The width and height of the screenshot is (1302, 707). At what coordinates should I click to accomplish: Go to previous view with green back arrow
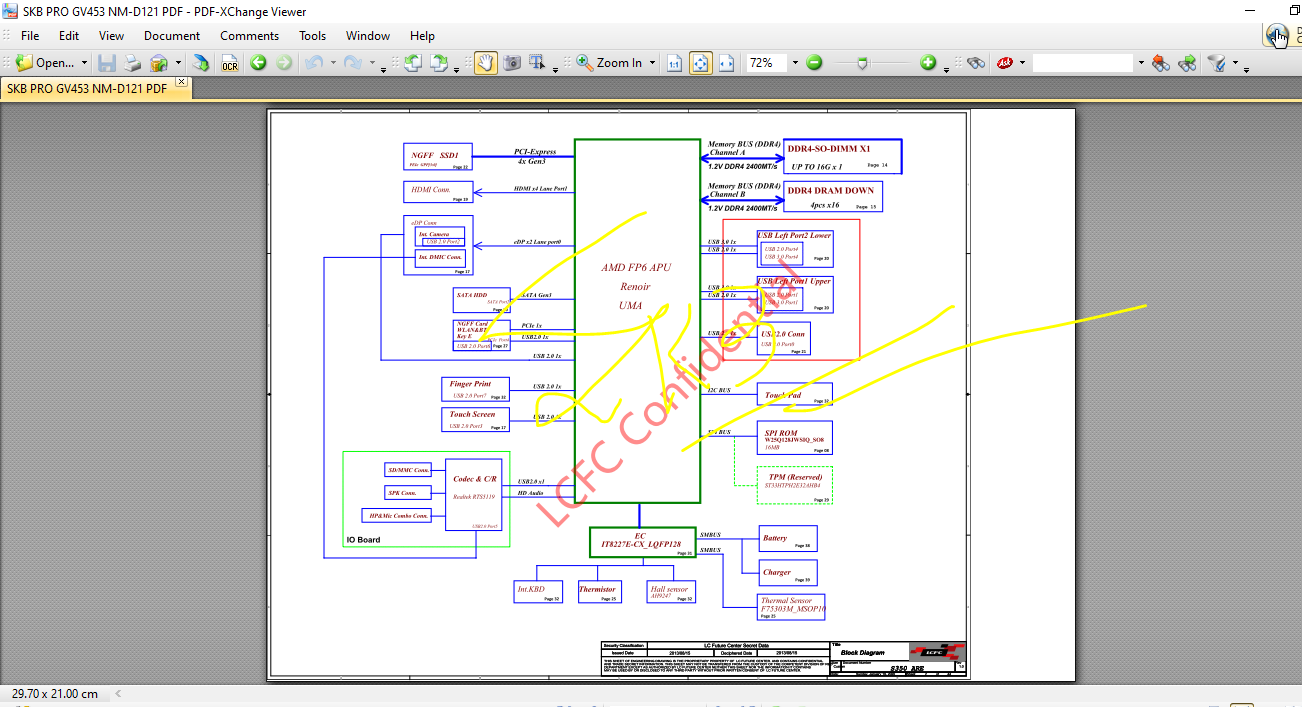click(258, 62)
